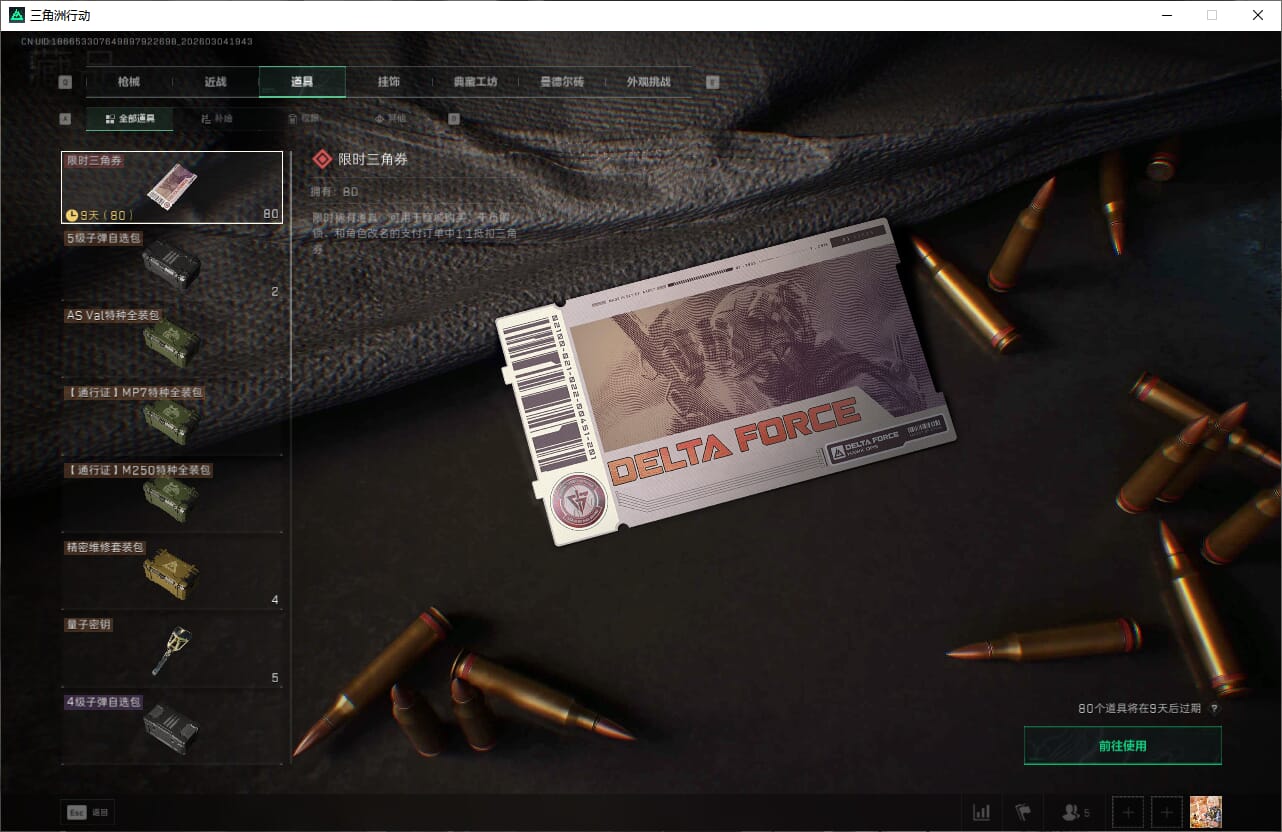Switch to the 近战 tab
The height and width of the screenshot is (832, 1282).
coord(215,82)
